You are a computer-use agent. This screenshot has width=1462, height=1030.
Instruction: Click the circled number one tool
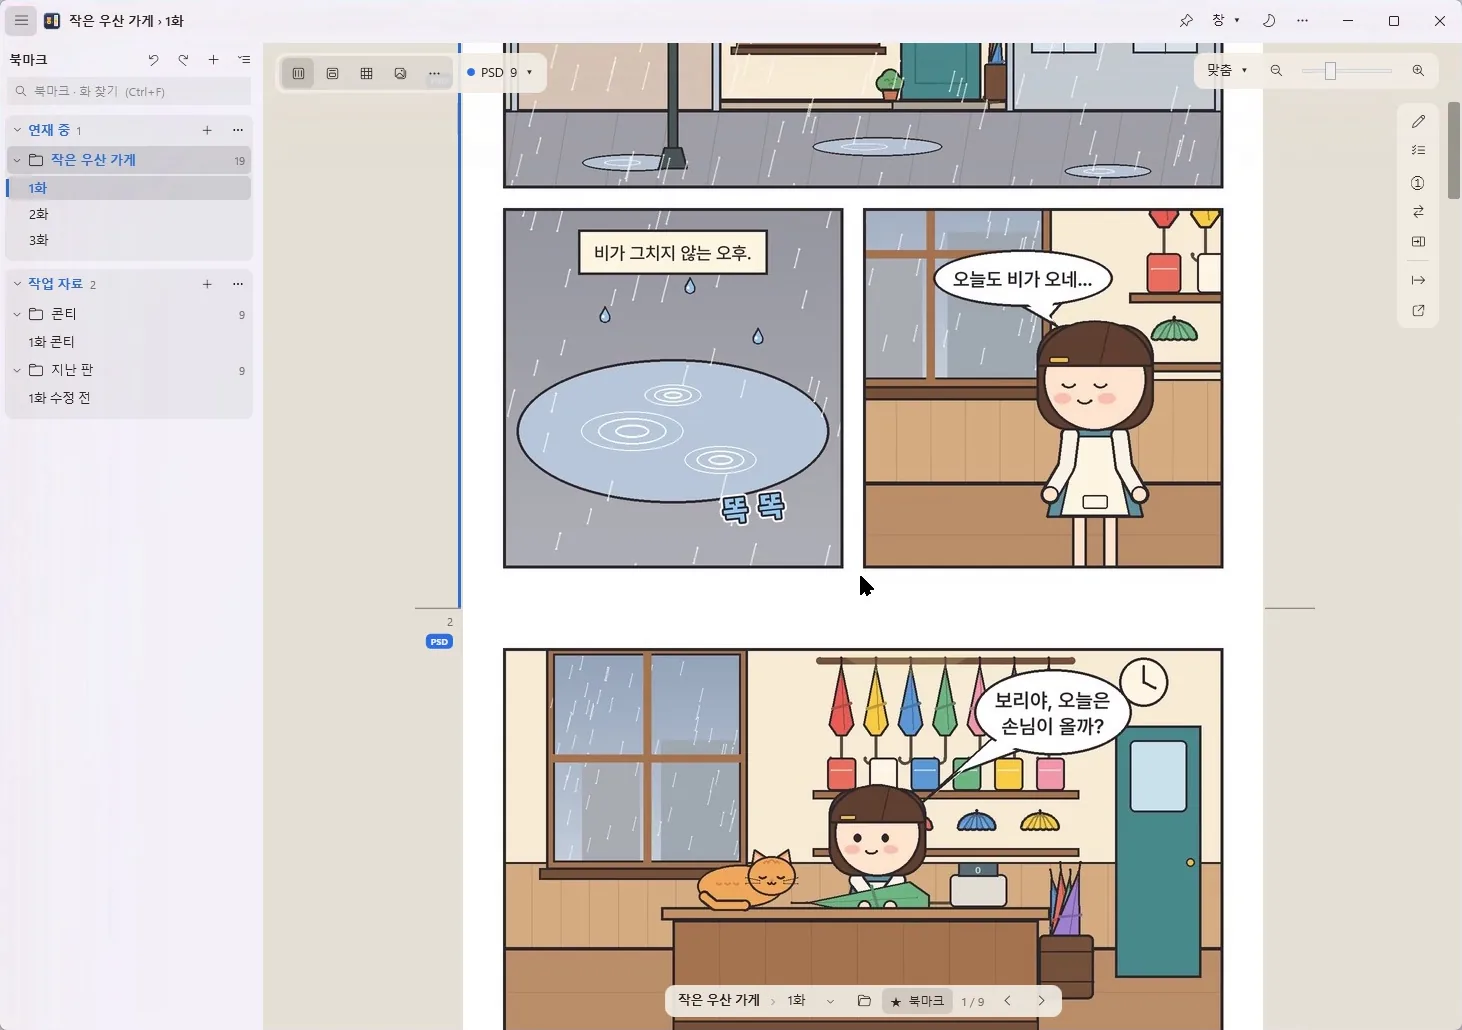[1418, 183]
